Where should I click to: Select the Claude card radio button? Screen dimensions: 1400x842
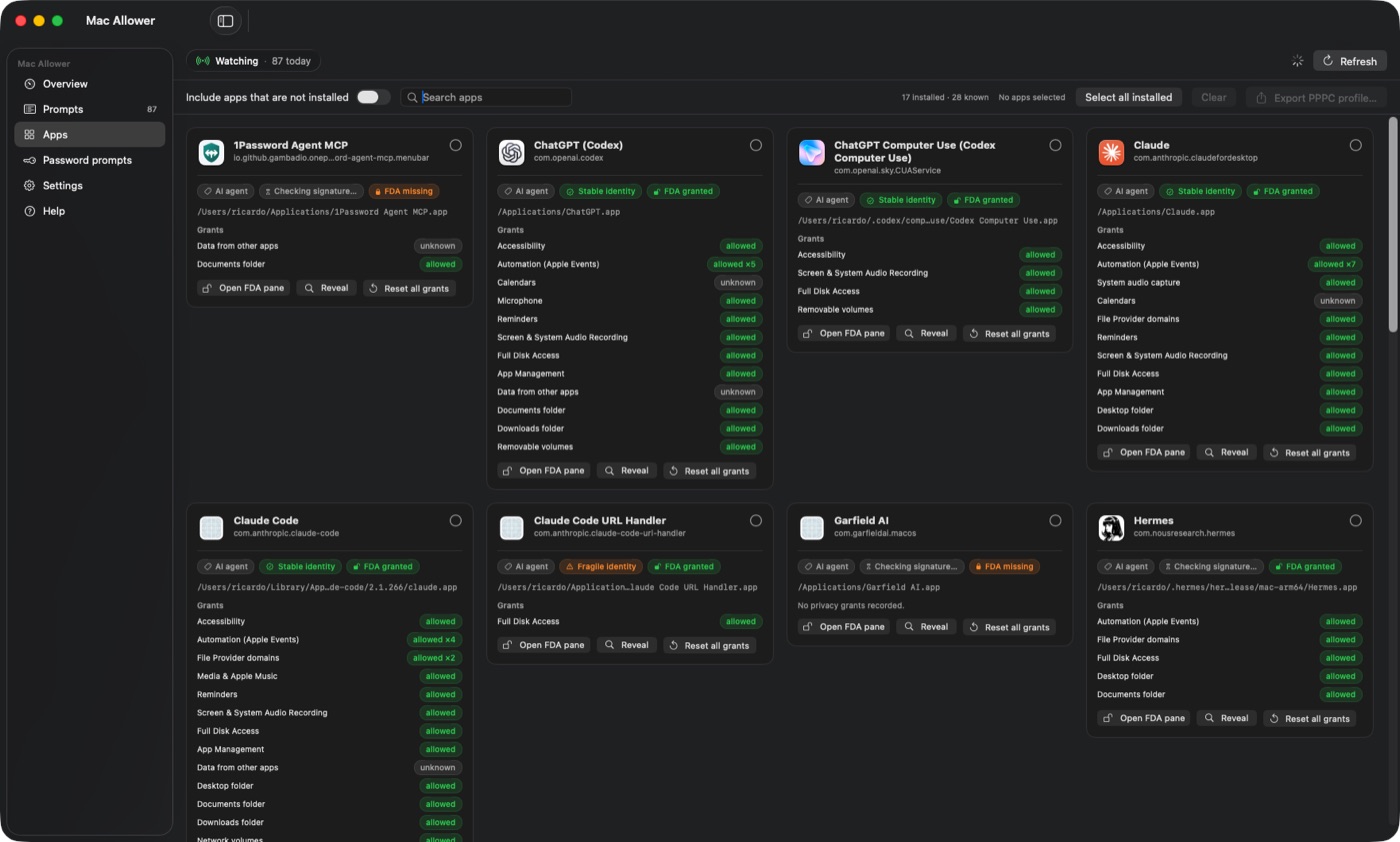[x=1356, y=145]
